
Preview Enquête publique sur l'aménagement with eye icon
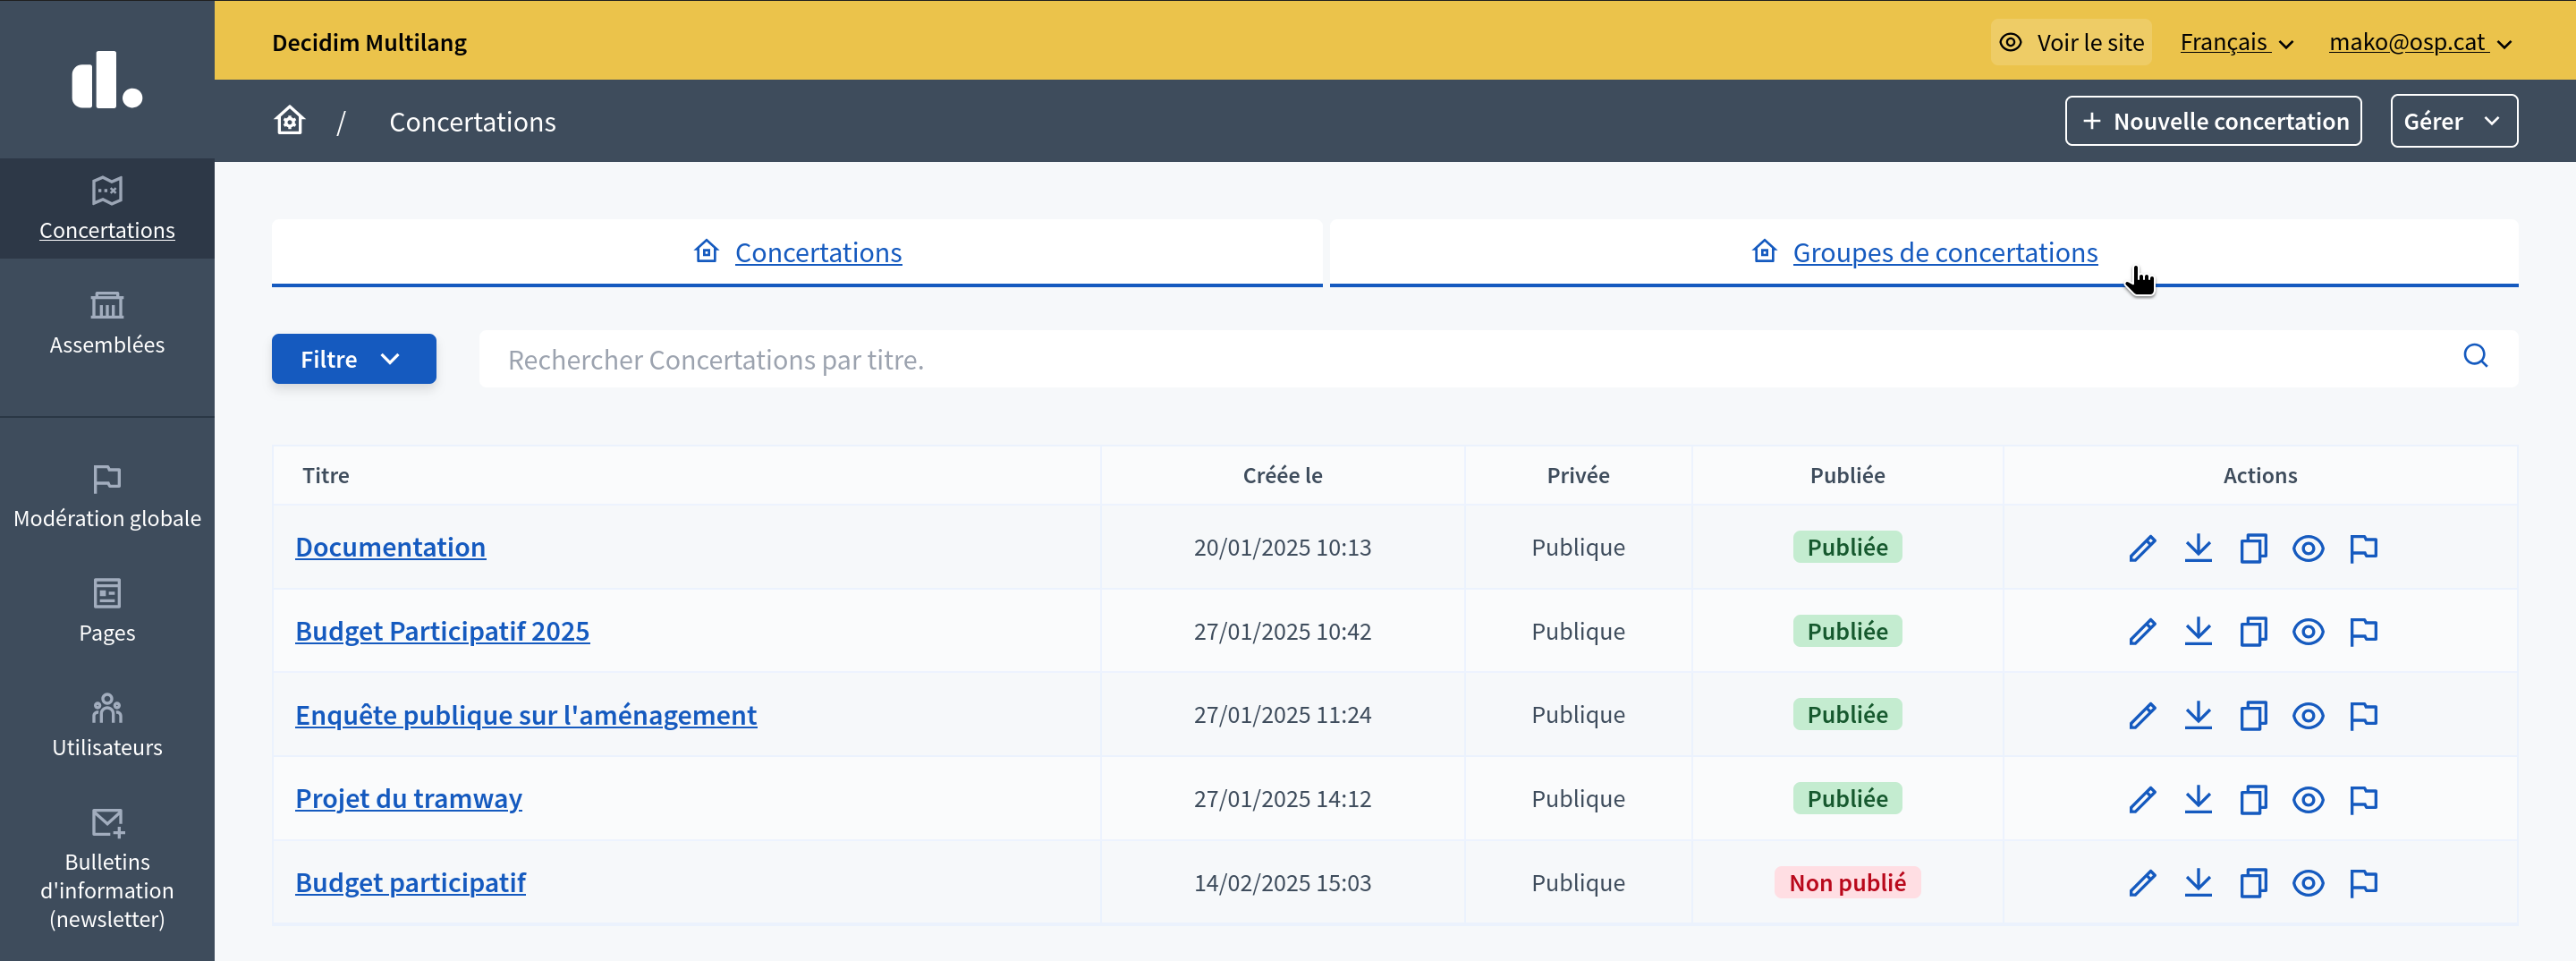pyautogui.click(x=2308, y=716)
